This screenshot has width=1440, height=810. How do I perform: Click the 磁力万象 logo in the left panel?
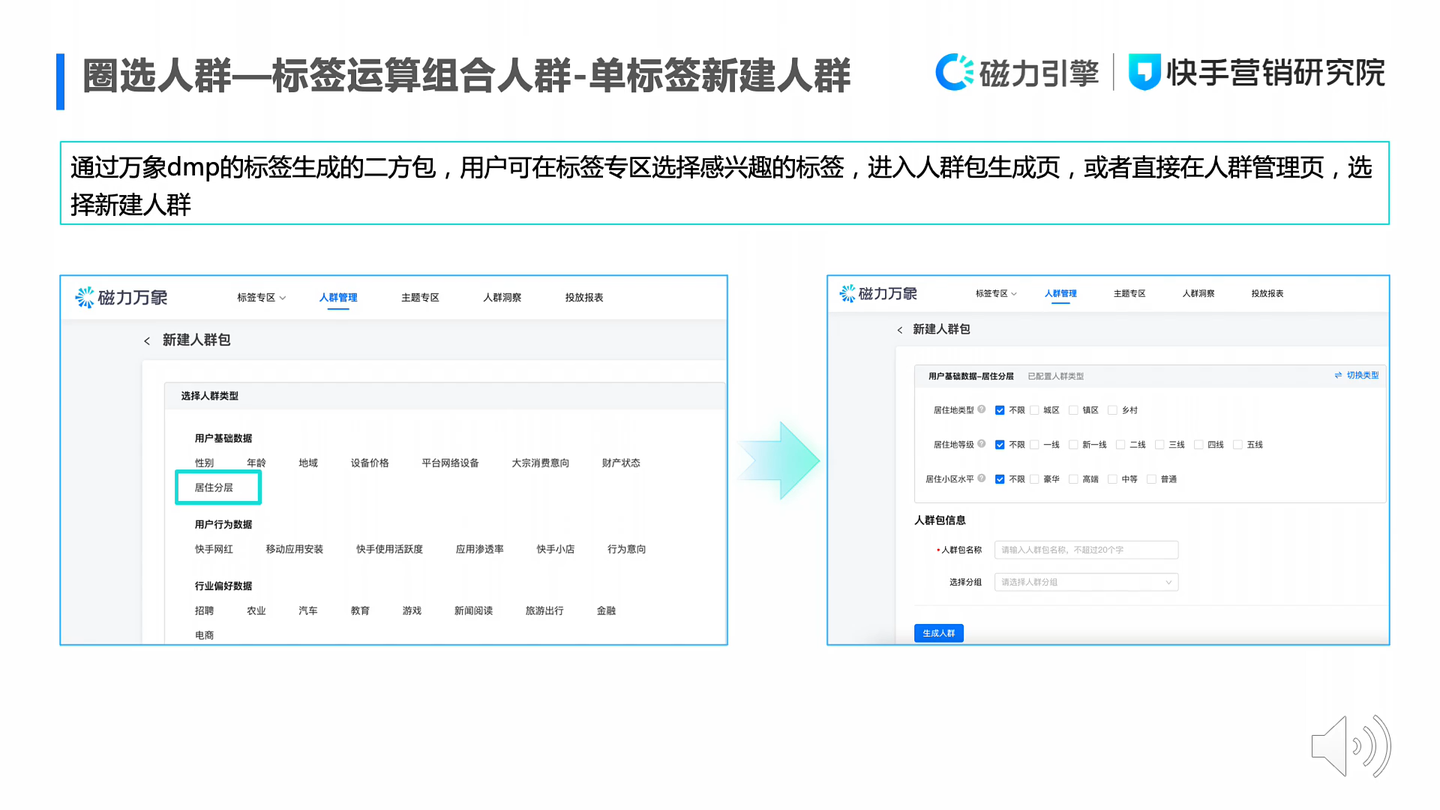click(x=121, y=297)
